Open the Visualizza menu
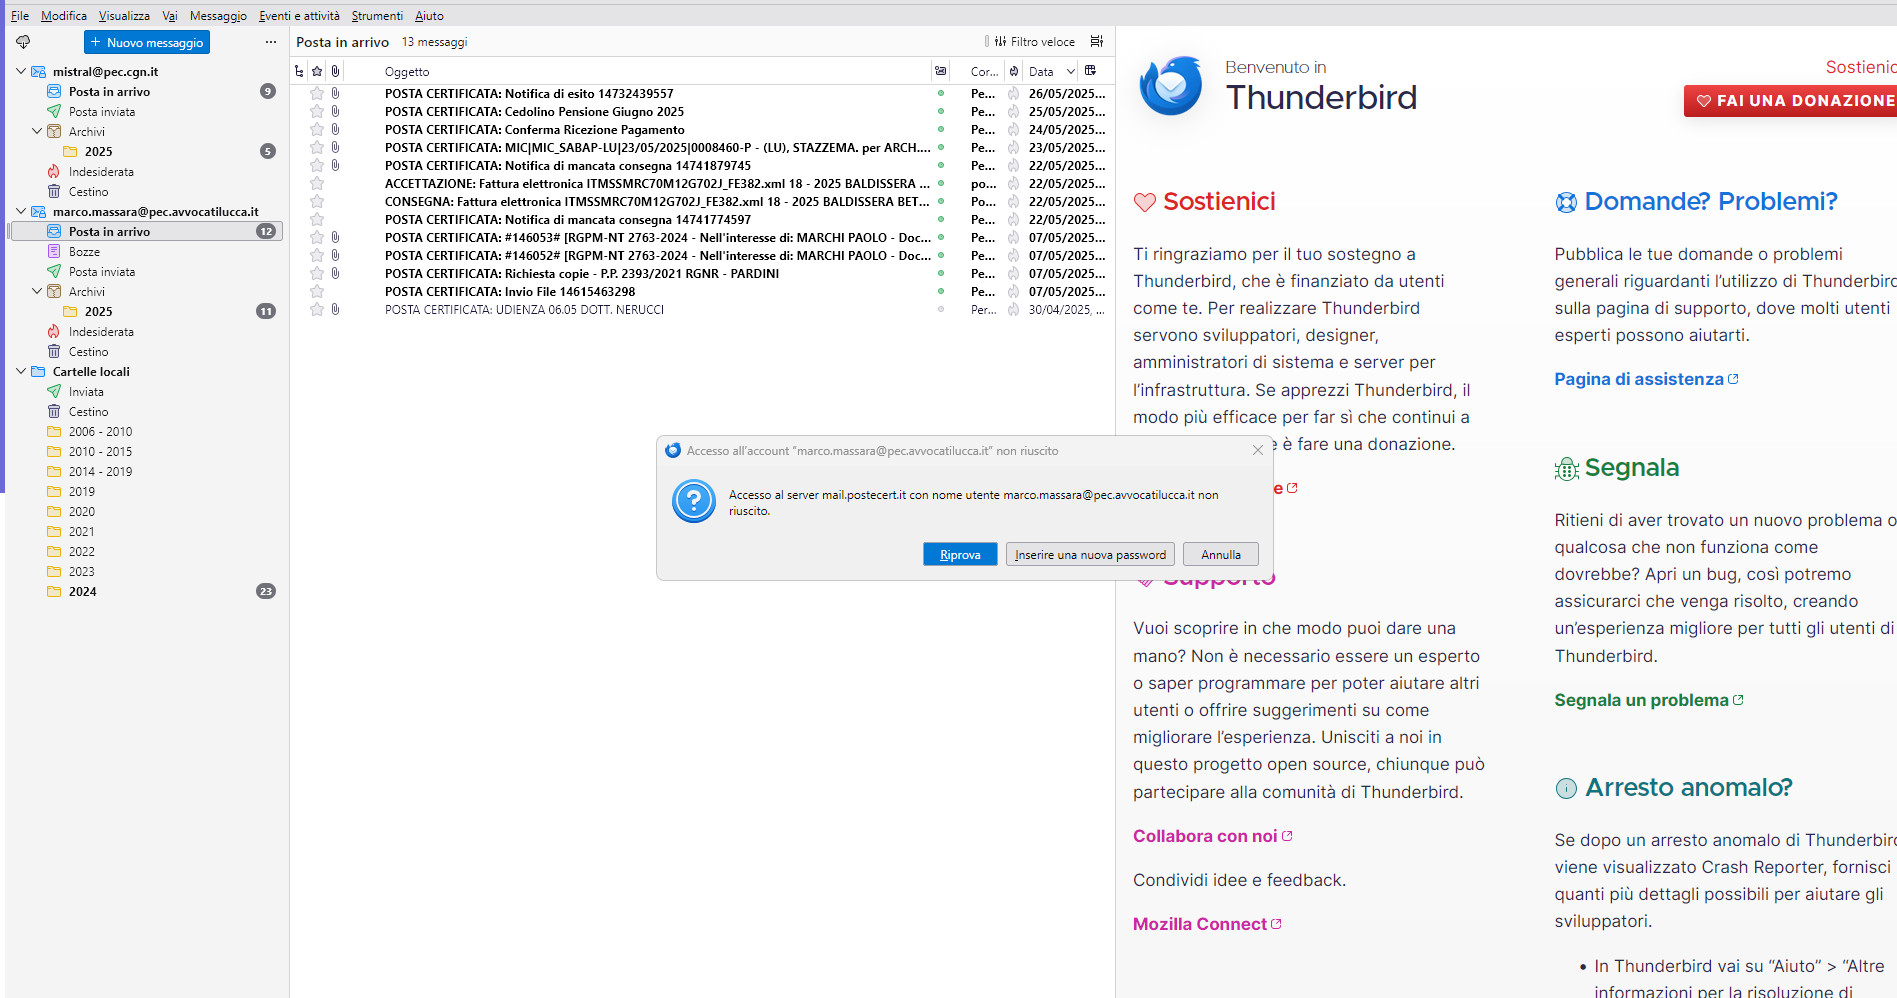The height and width of the screenshot is (998, 1897). click(x=124, y=16)
